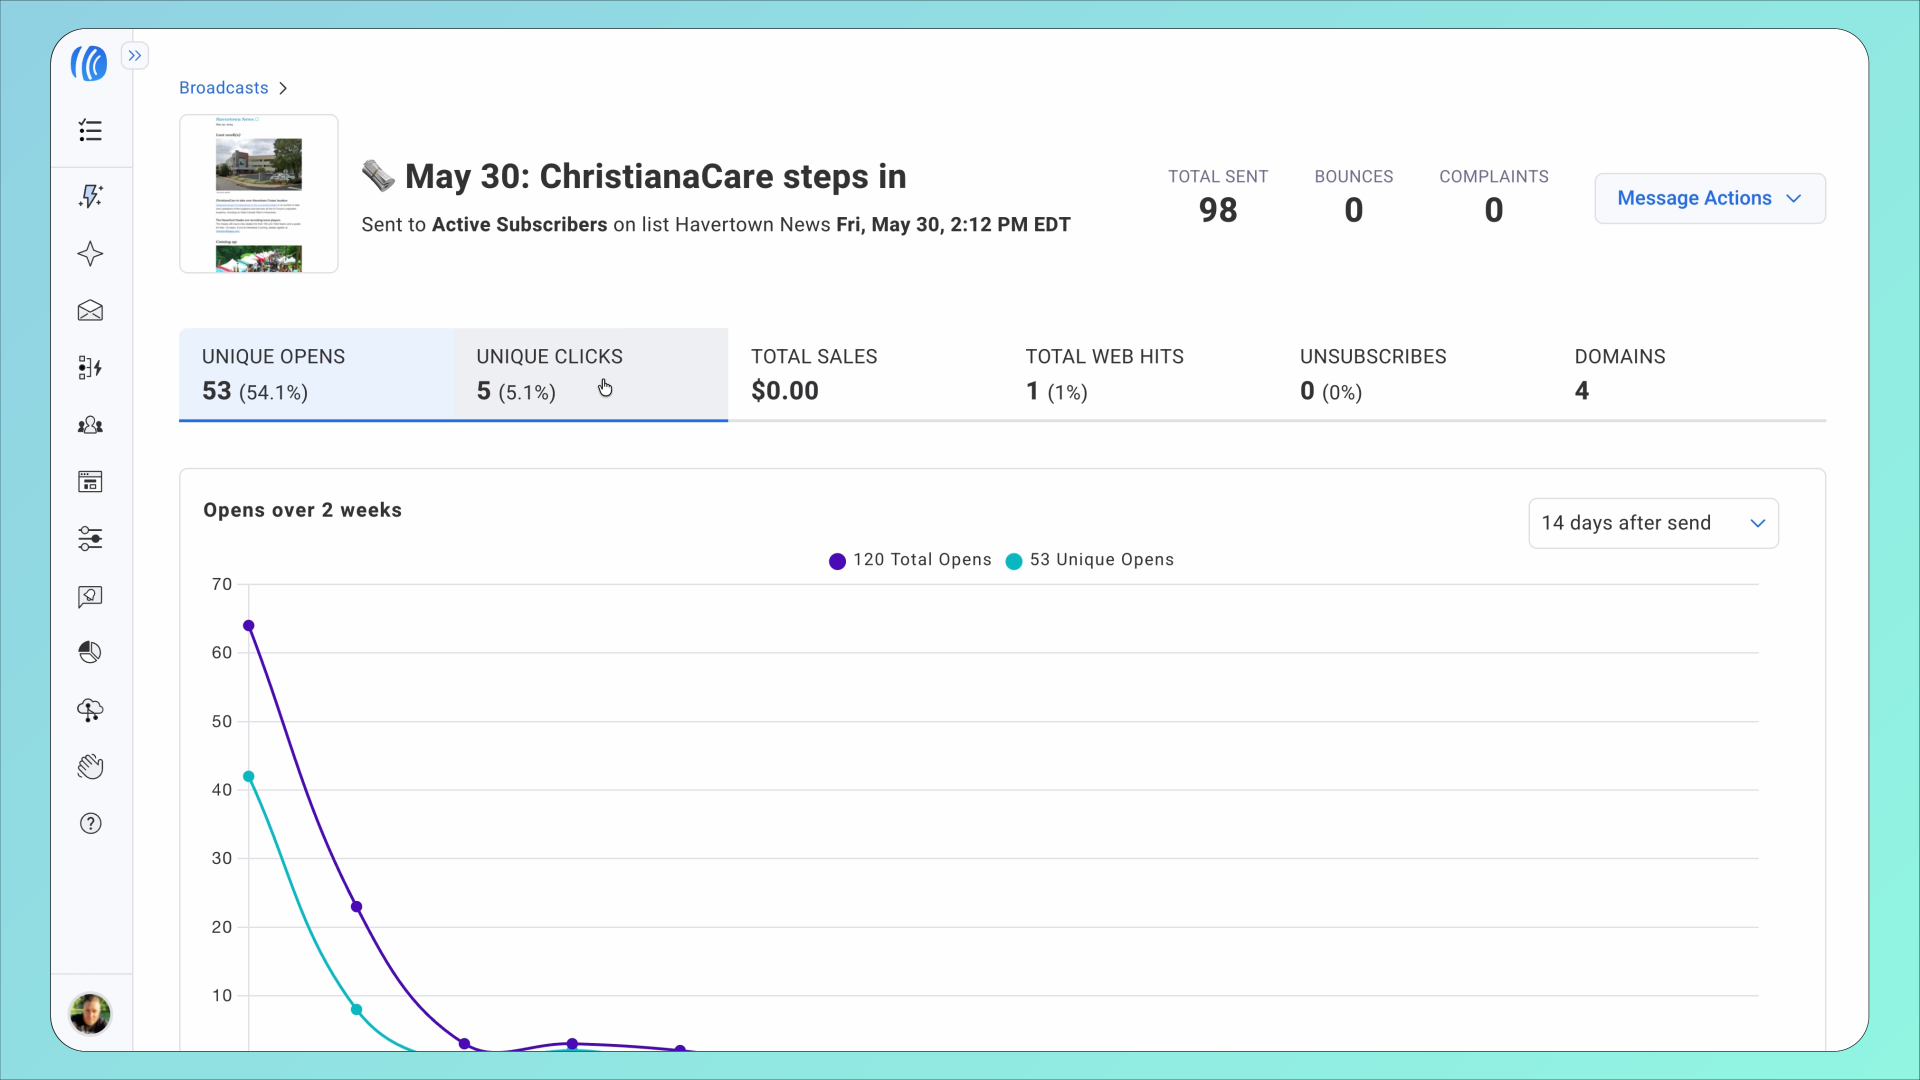
Task: Click the broadcast title 'May 30: ChristianaCare steps in'
Action: click(655, 176)
